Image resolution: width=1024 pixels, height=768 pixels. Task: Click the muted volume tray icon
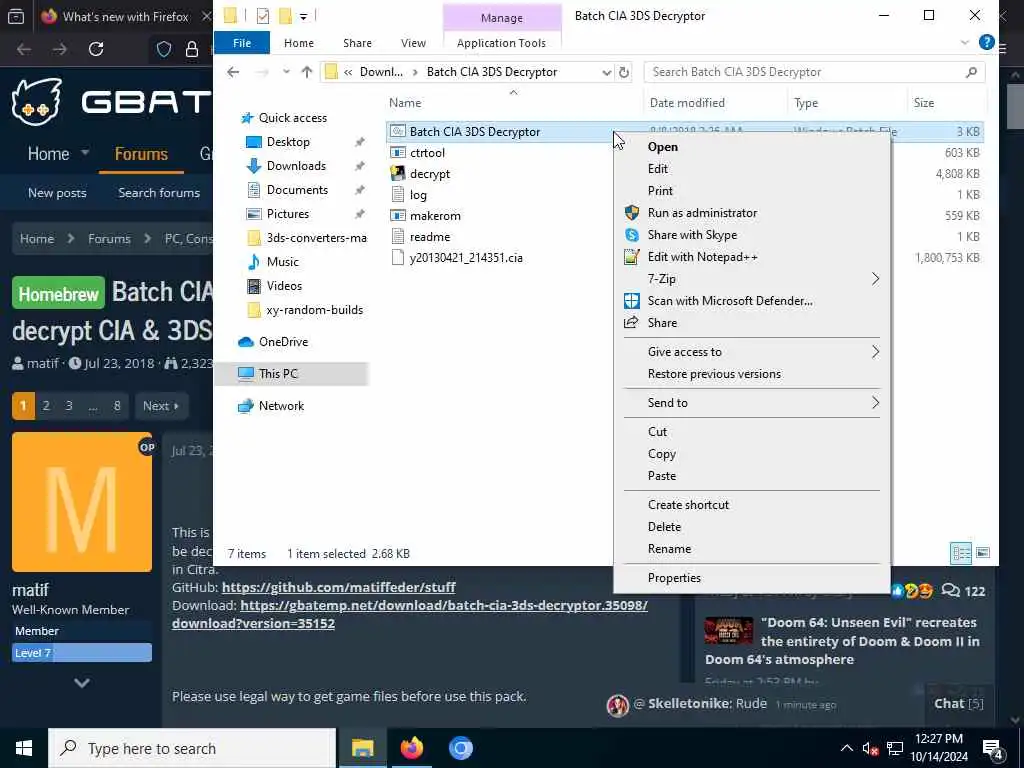coord(870,748)
